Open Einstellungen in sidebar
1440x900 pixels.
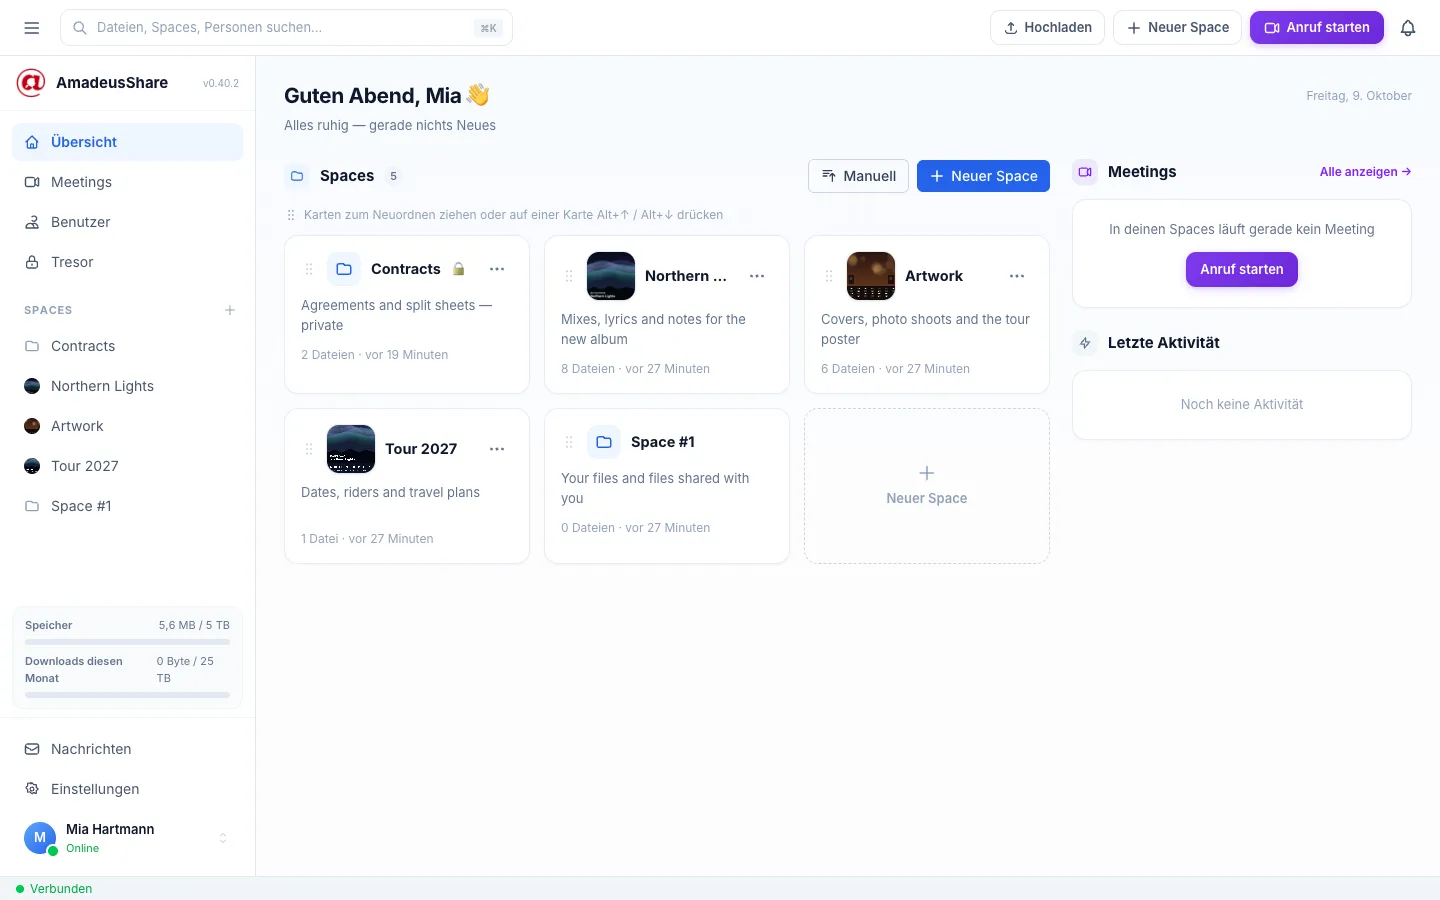coord(127,789)
